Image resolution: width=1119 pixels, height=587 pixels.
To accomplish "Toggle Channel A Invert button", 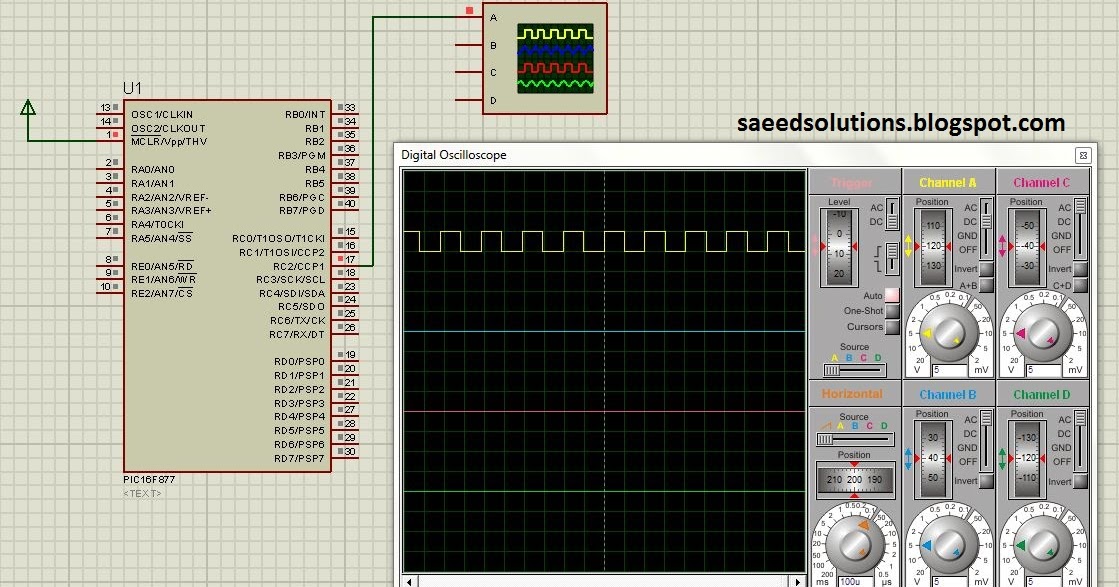I will pos(986,269).
